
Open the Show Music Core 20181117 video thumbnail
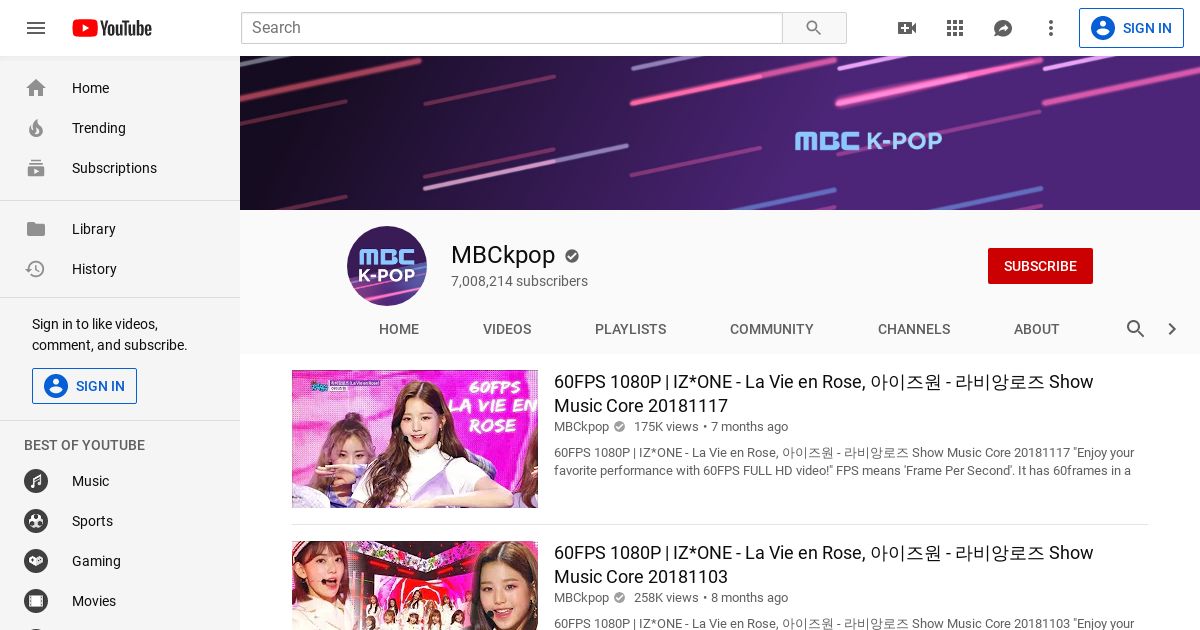[x=415, y=439]
